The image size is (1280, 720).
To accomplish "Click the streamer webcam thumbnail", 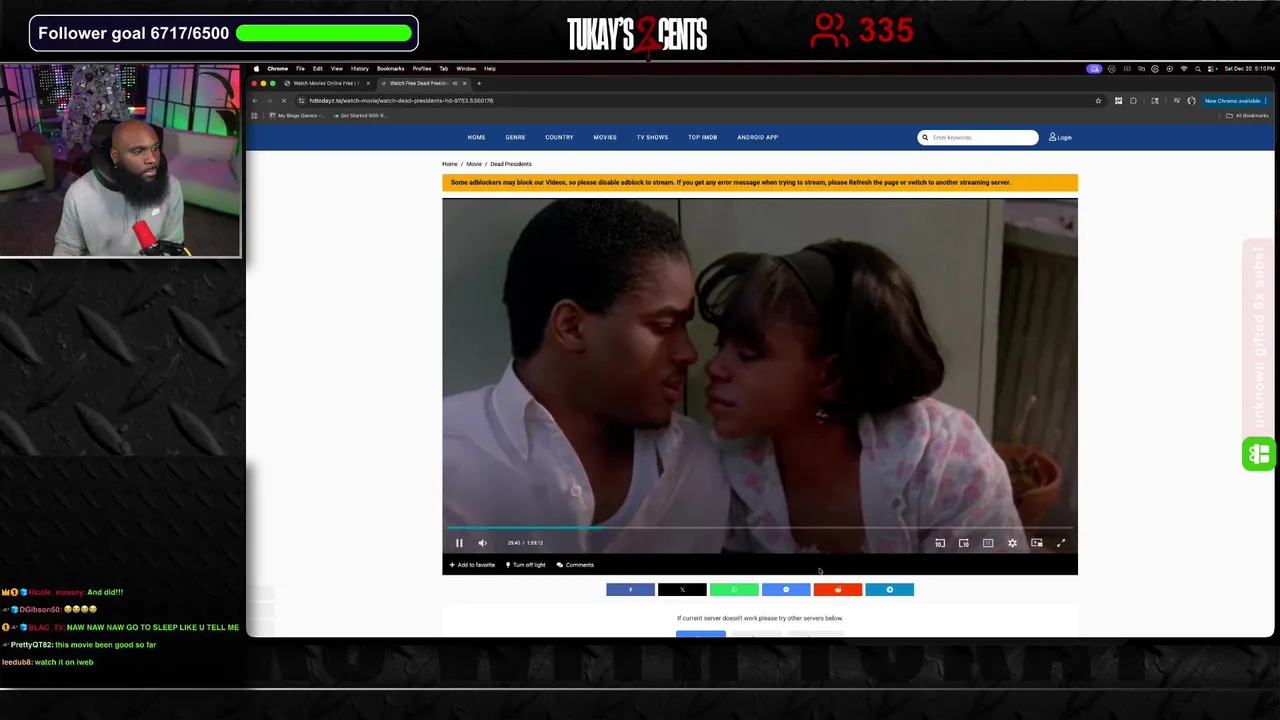I will click(x=120, y=161).
